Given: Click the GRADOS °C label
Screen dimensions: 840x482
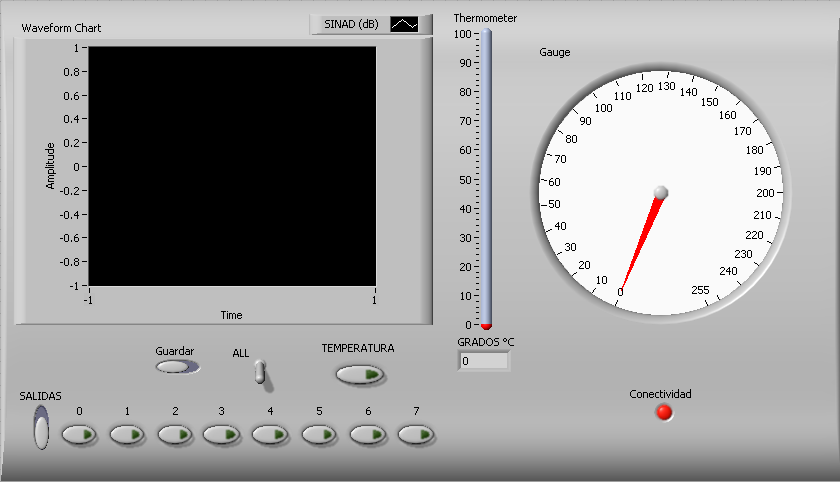Looking at the screenshot, I should click(485, 342).
